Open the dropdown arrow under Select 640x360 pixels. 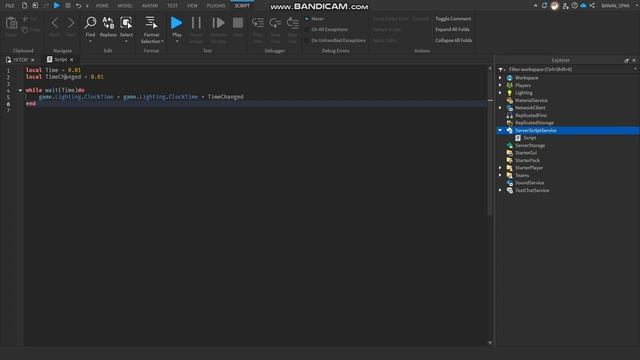click(x=126, y=41)
